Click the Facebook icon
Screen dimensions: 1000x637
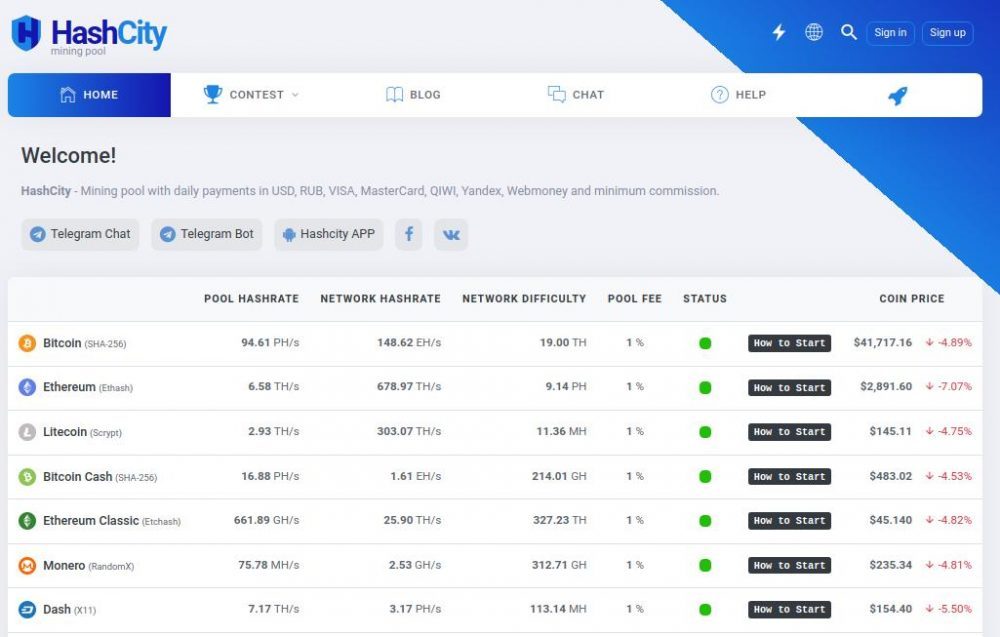point(408,234)
